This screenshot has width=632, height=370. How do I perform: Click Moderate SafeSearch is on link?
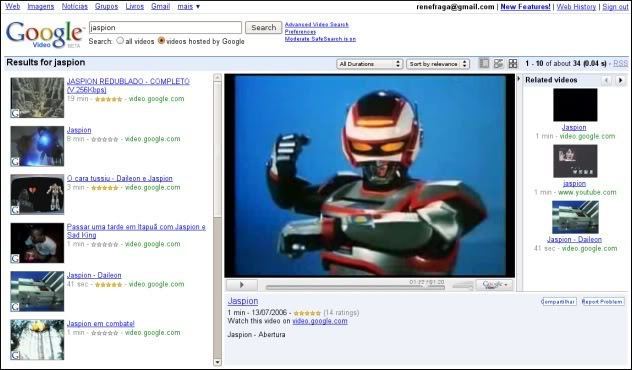pos(320,39)
